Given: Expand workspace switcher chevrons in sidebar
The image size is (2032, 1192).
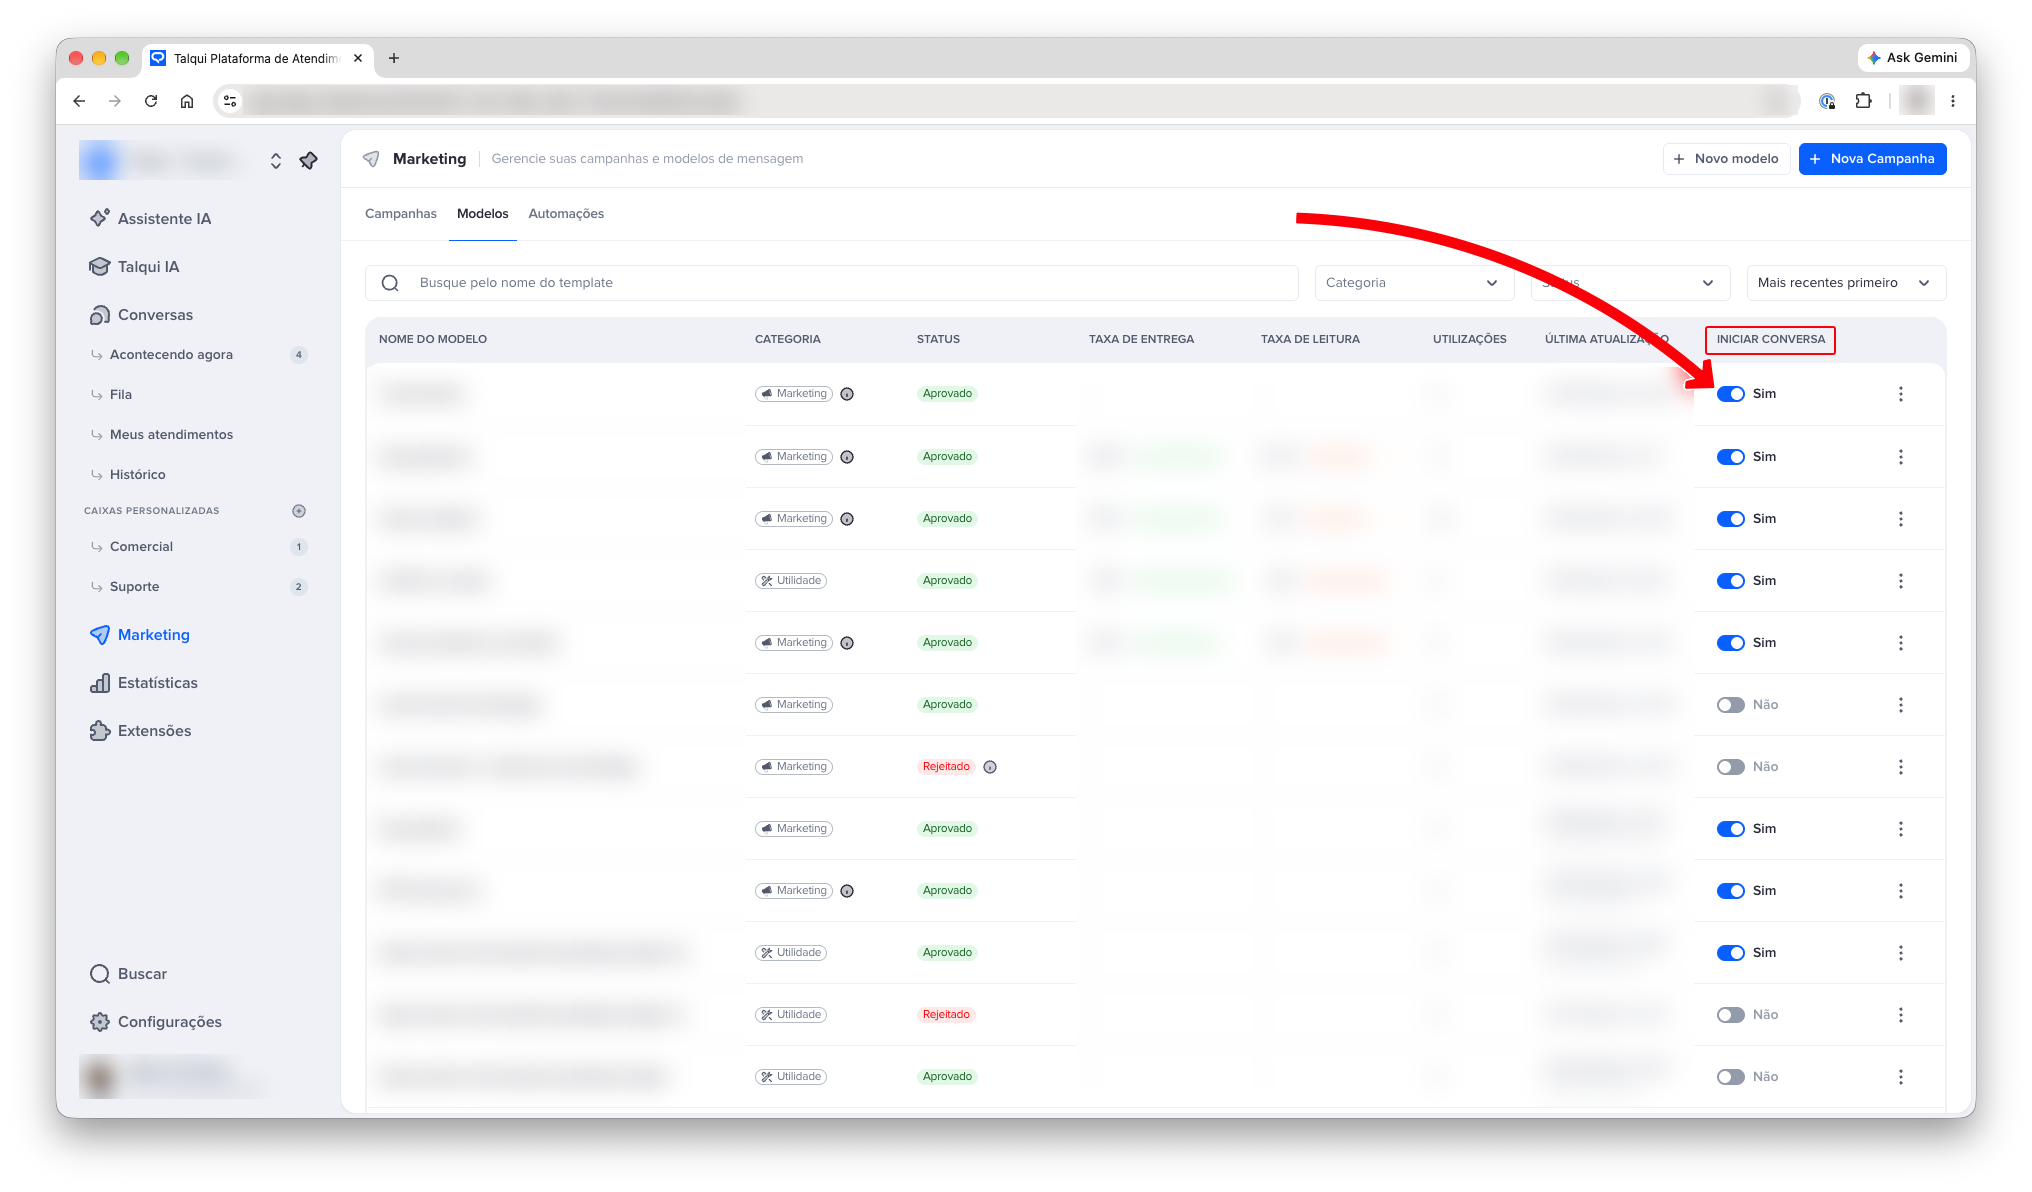Looking at the screenshot, I should pyautogui.click(x=276, y=160).
